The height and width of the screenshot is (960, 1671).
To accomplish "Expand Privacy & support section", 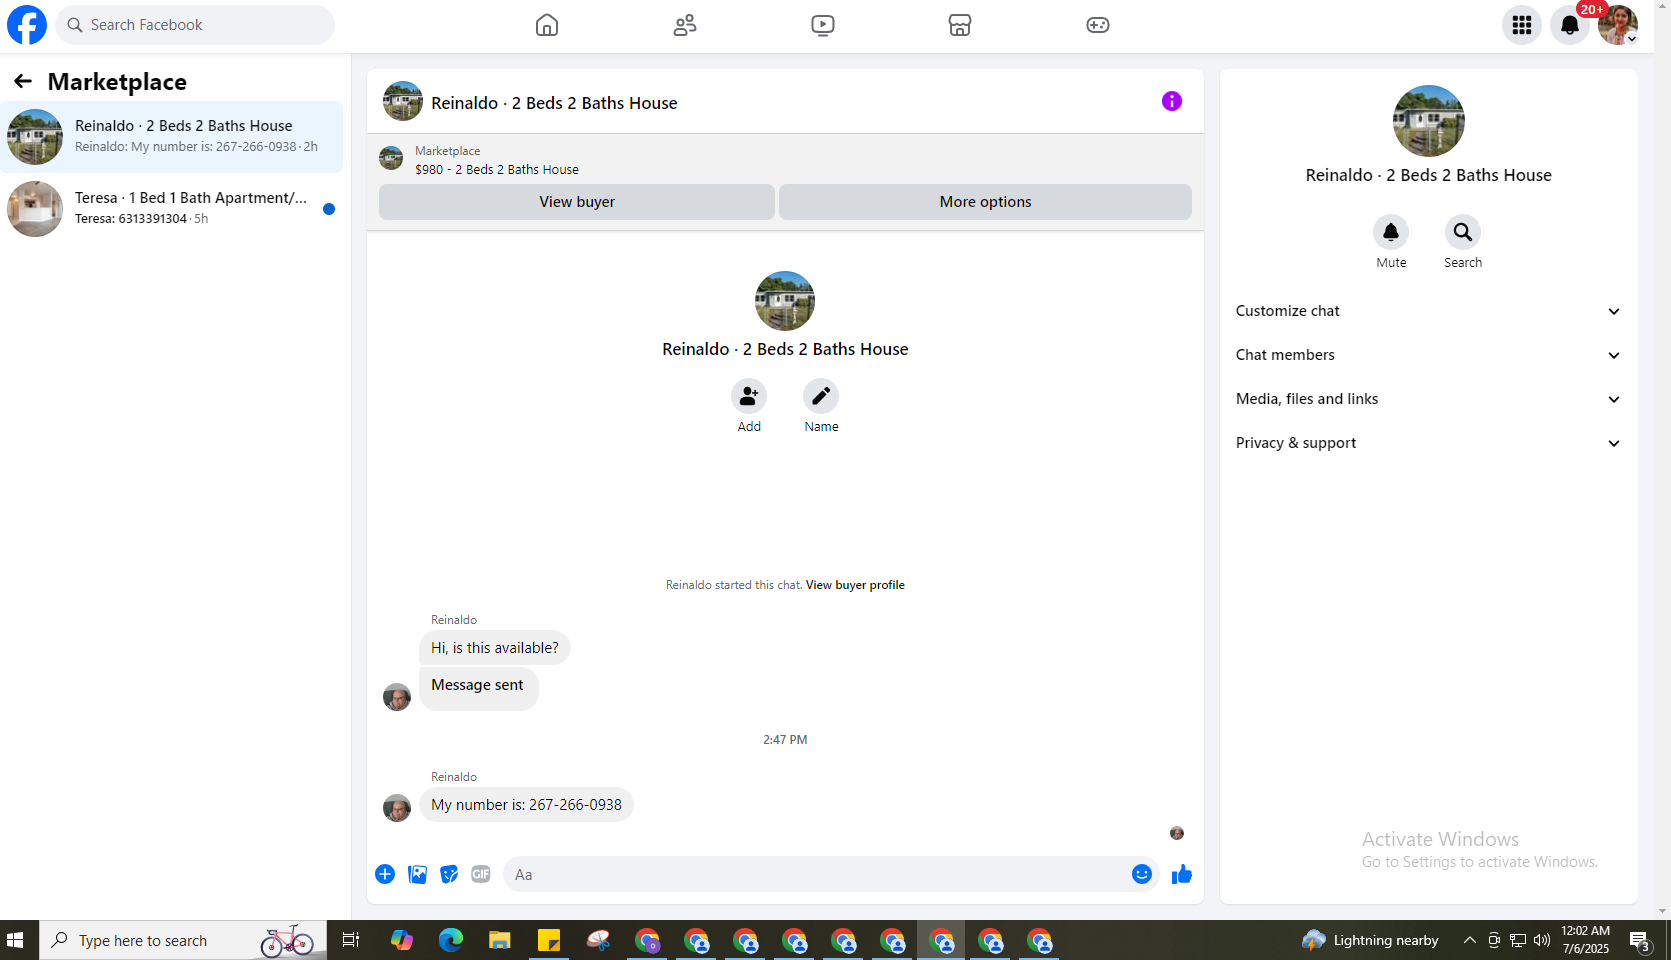I will (1428, 443).
